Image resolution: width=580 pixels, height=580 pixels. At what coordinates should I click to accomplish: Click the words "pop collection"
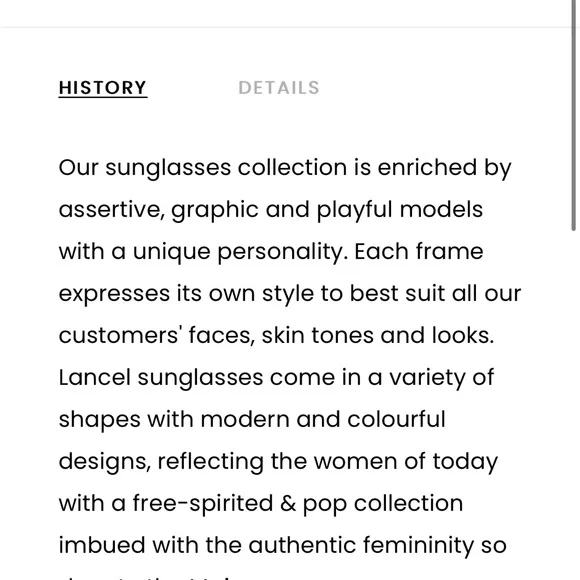coord(383,504)
